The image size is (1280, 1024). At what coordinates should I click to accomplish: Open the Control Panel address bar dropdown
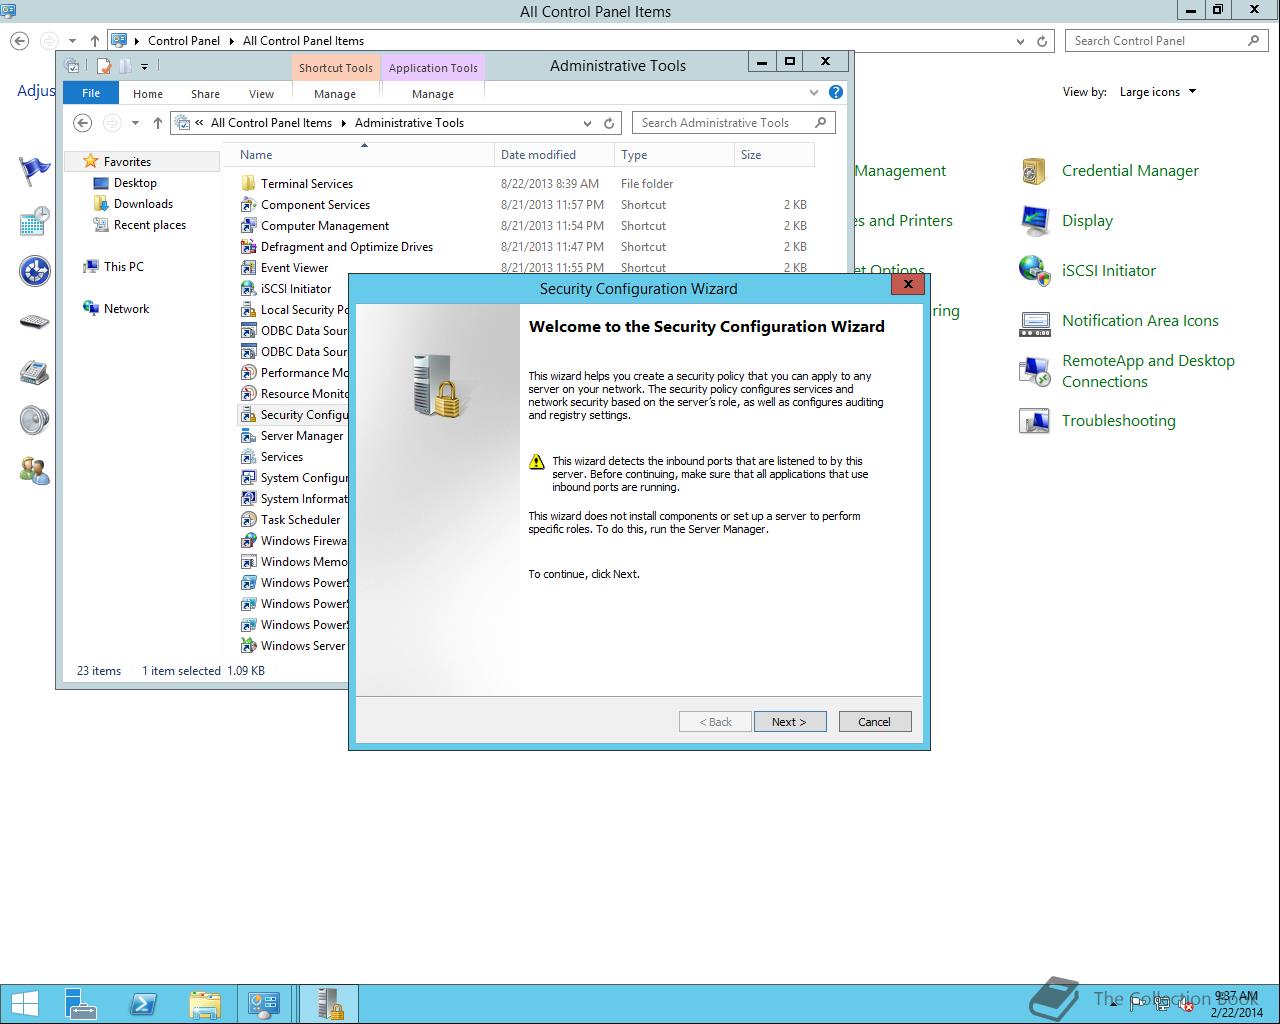1020,41
